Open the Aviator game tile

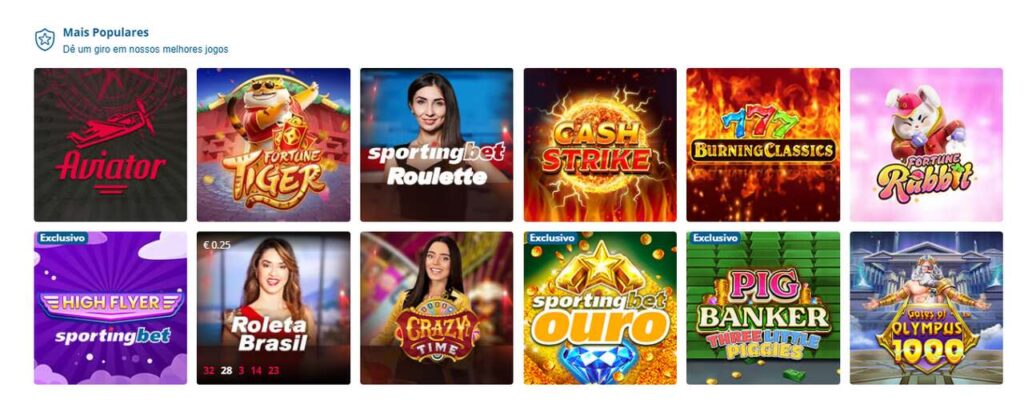click(110, 145)
